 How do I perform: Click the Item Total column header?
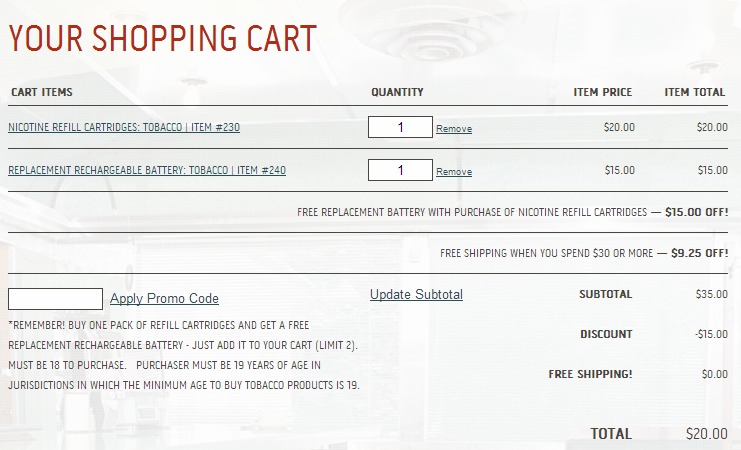pyautogui.click(x=695, y=92)
